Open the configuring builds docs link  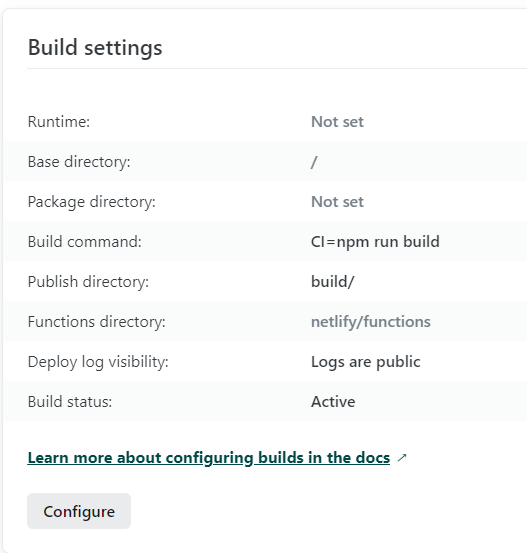(x=209, y=458)
